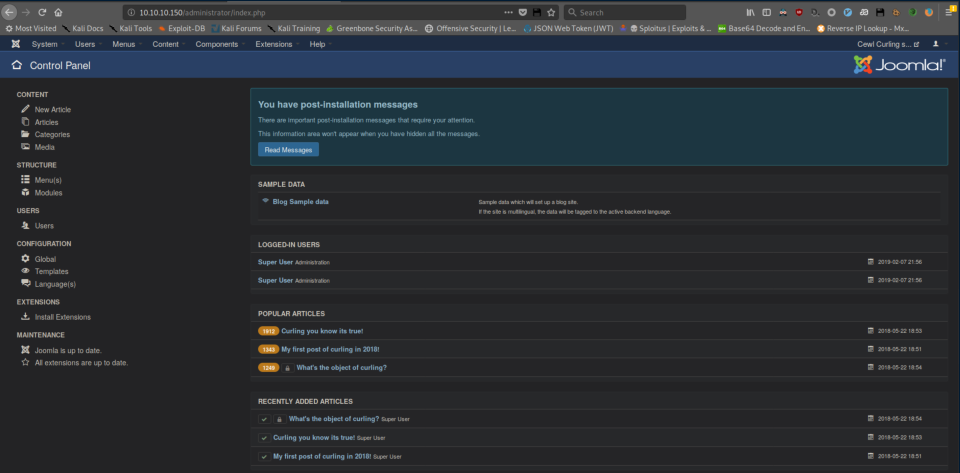This screenshot has height=473, width=960.
Task: Toggle published check for 'What's the object of curling?'
Action: (x=264, y=419)
